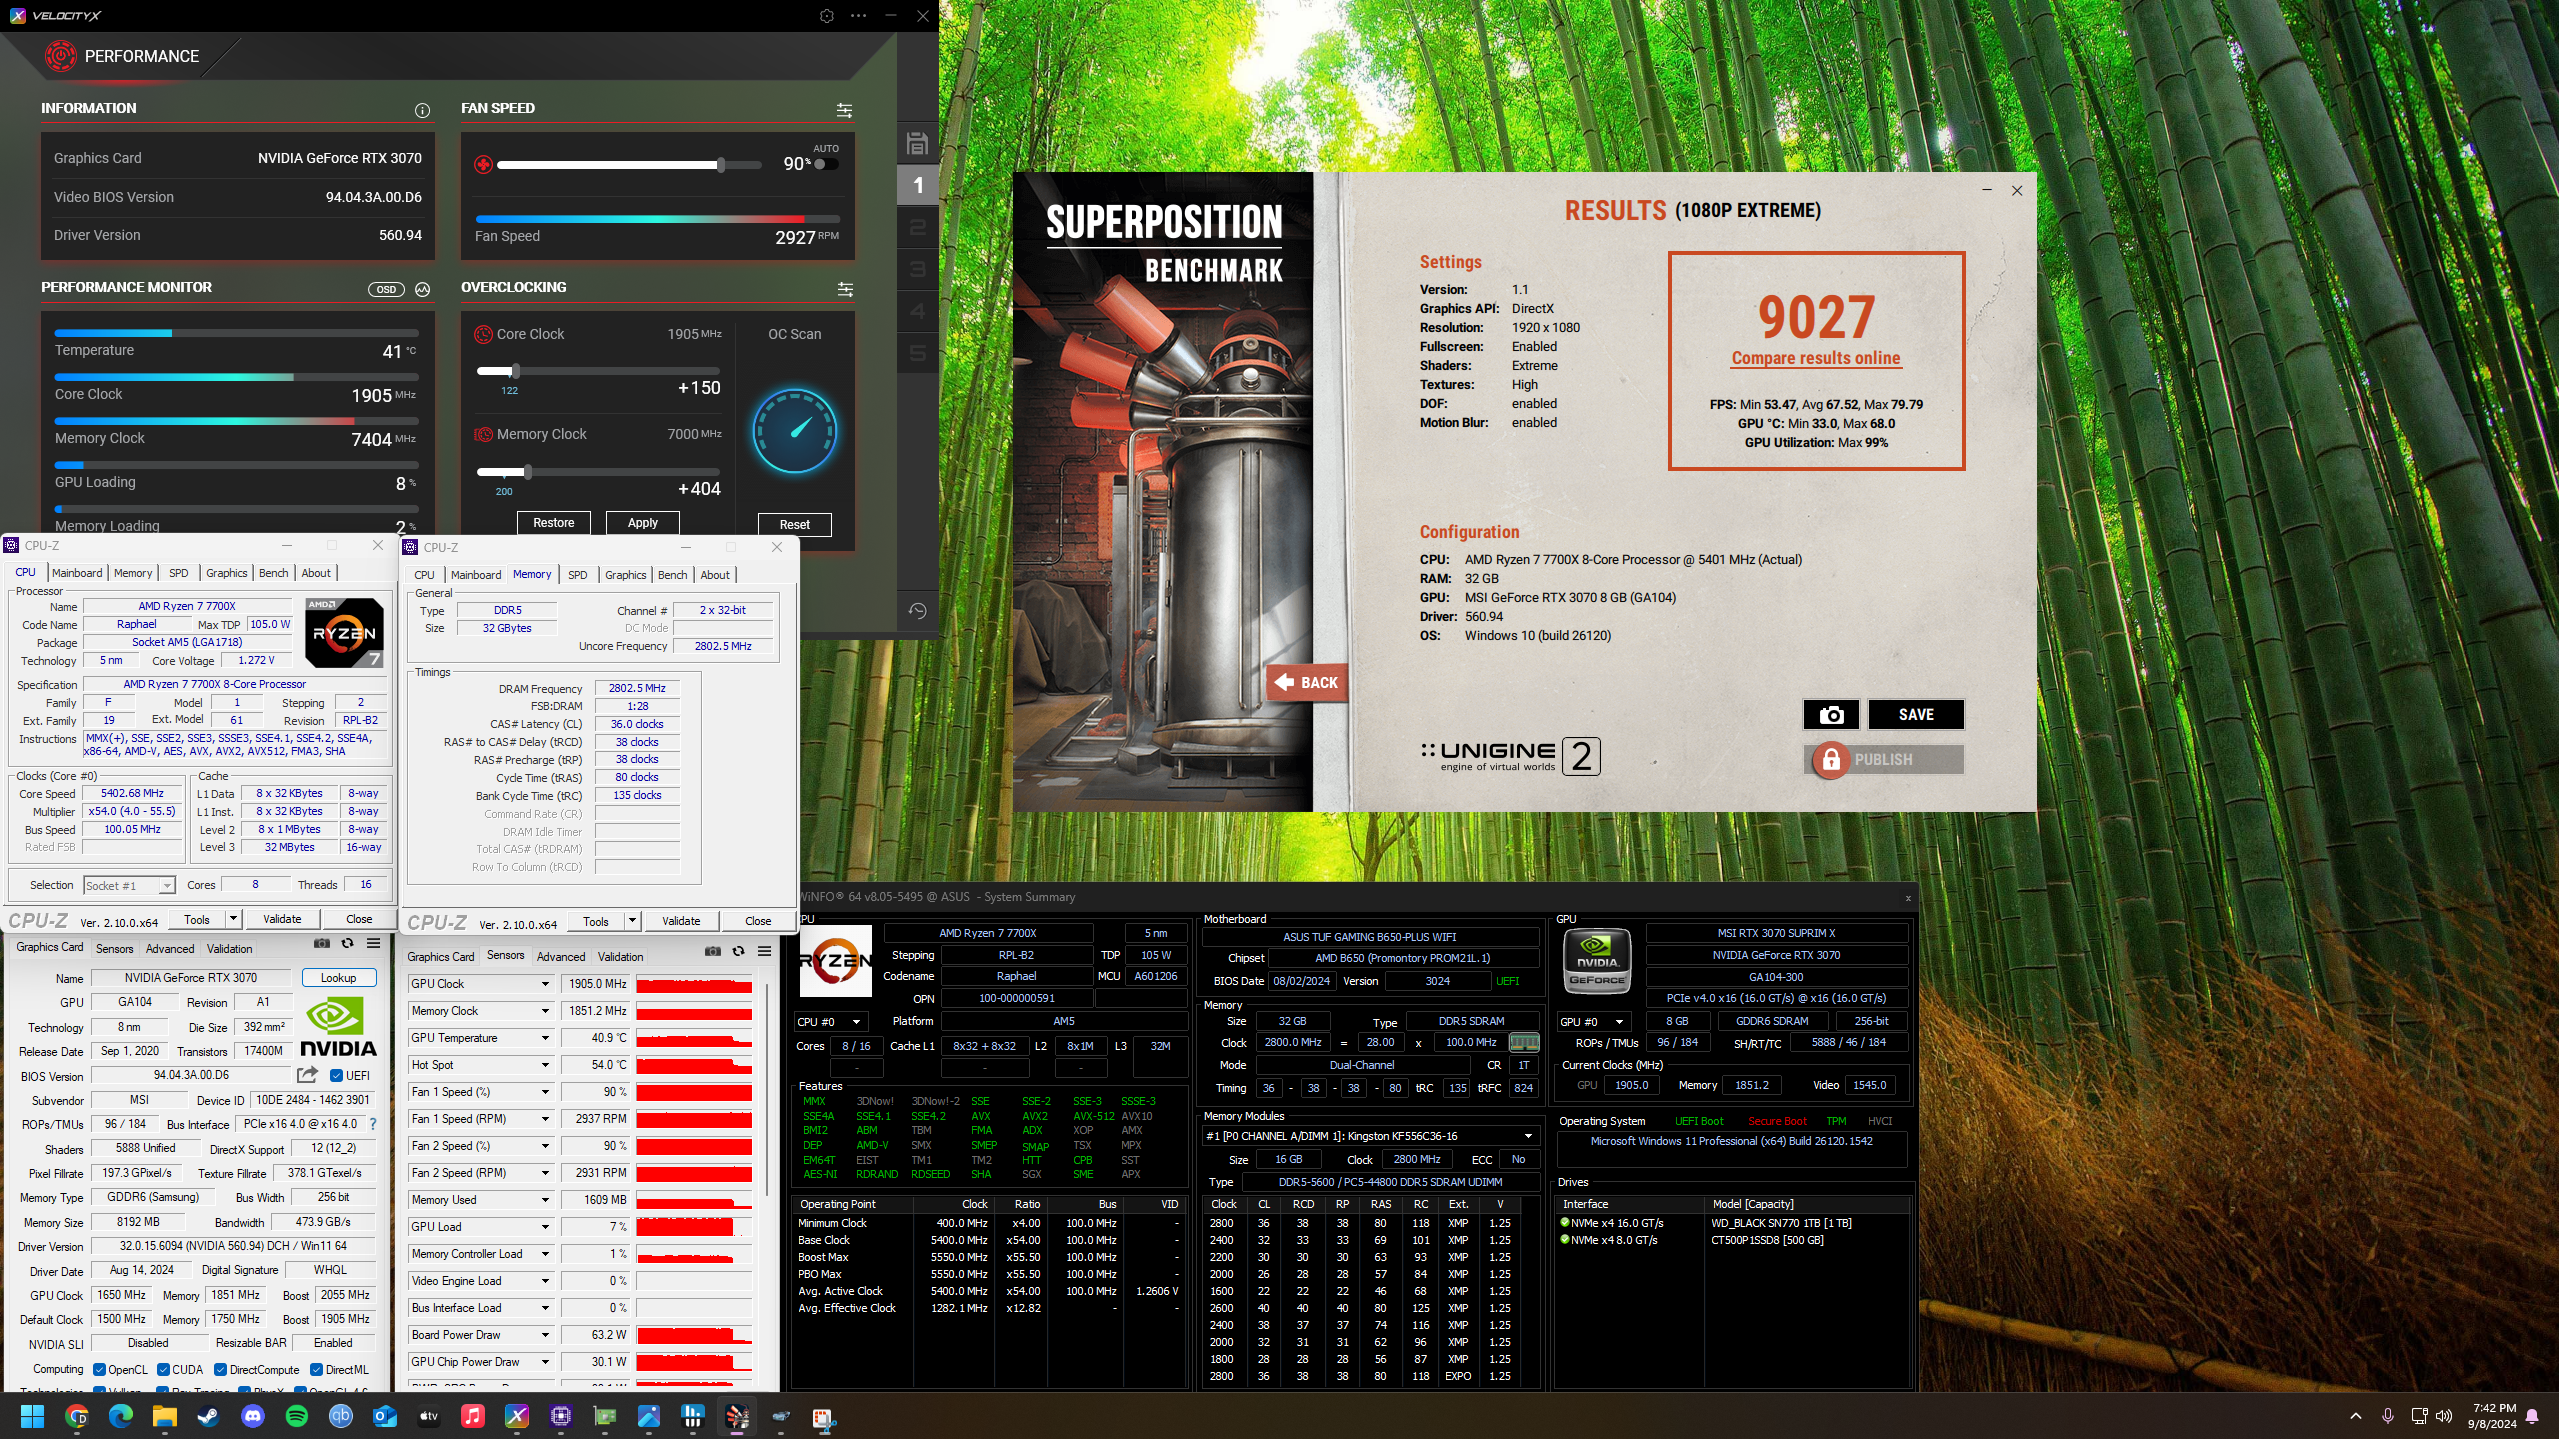Click the Restore button in Overclocking
Image resolution: width=2559 pixels, height=1439 pixels.
(x=553, y=523)
